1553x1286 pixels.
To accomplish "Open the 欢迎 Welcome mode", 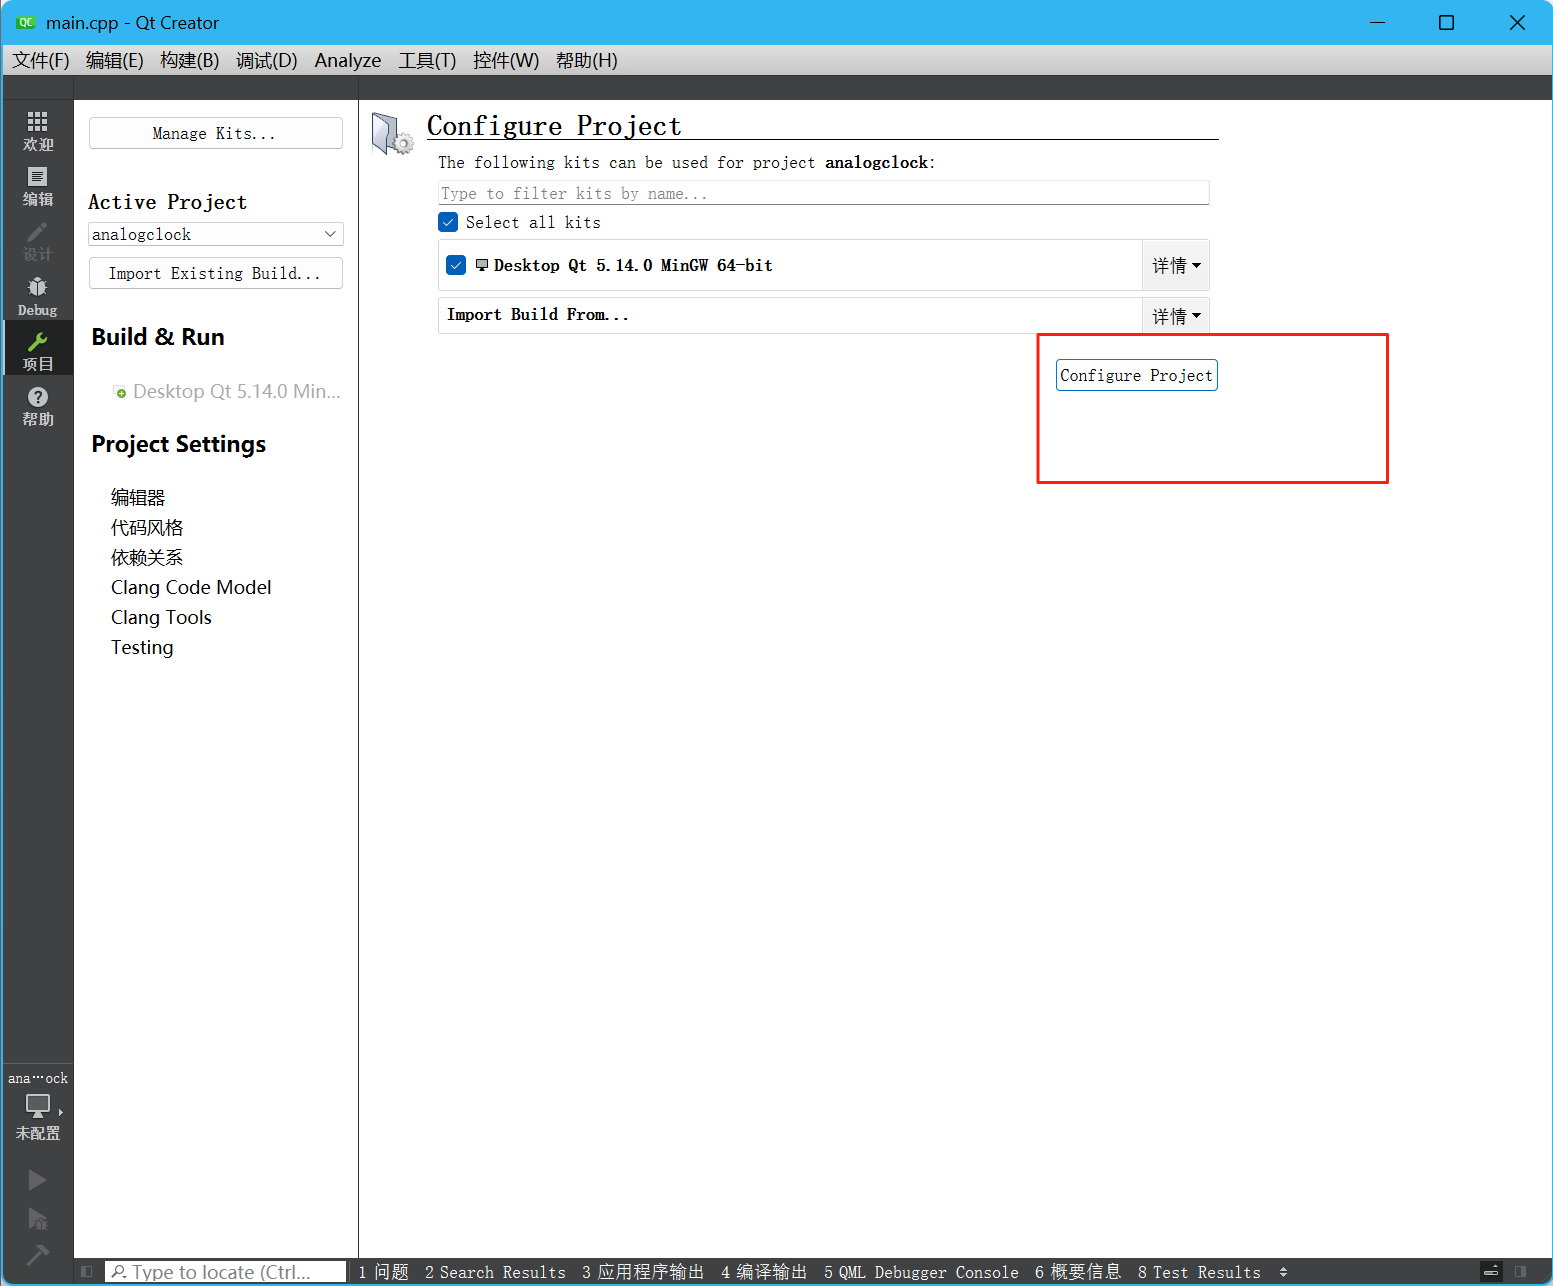I will [37, 131].
